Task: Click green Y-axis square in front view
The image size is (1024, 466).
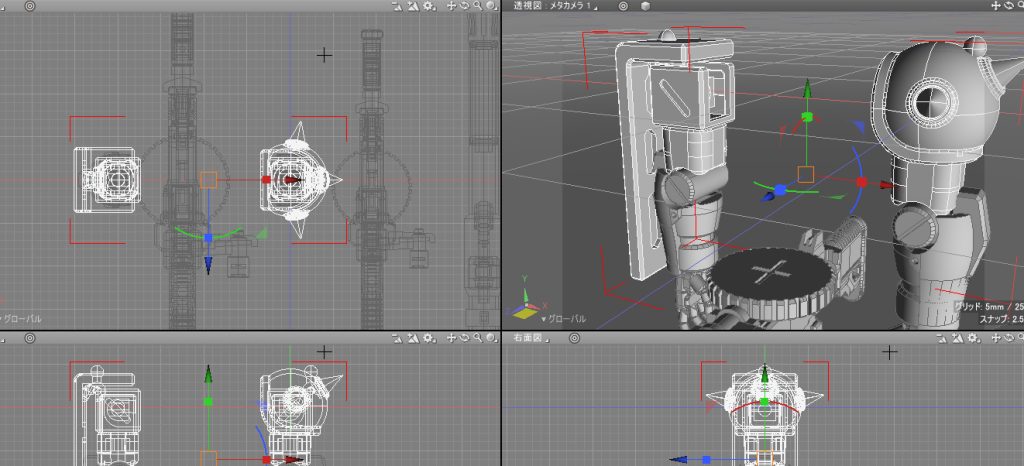Action: pos(208,401)
